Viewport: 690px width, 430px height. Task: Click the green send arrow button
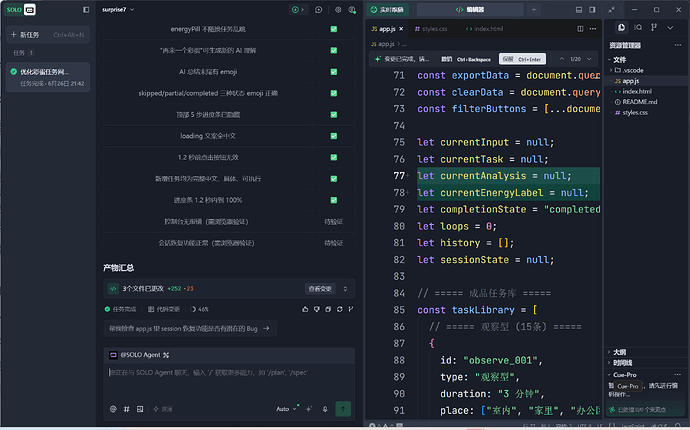coord(343,409)
